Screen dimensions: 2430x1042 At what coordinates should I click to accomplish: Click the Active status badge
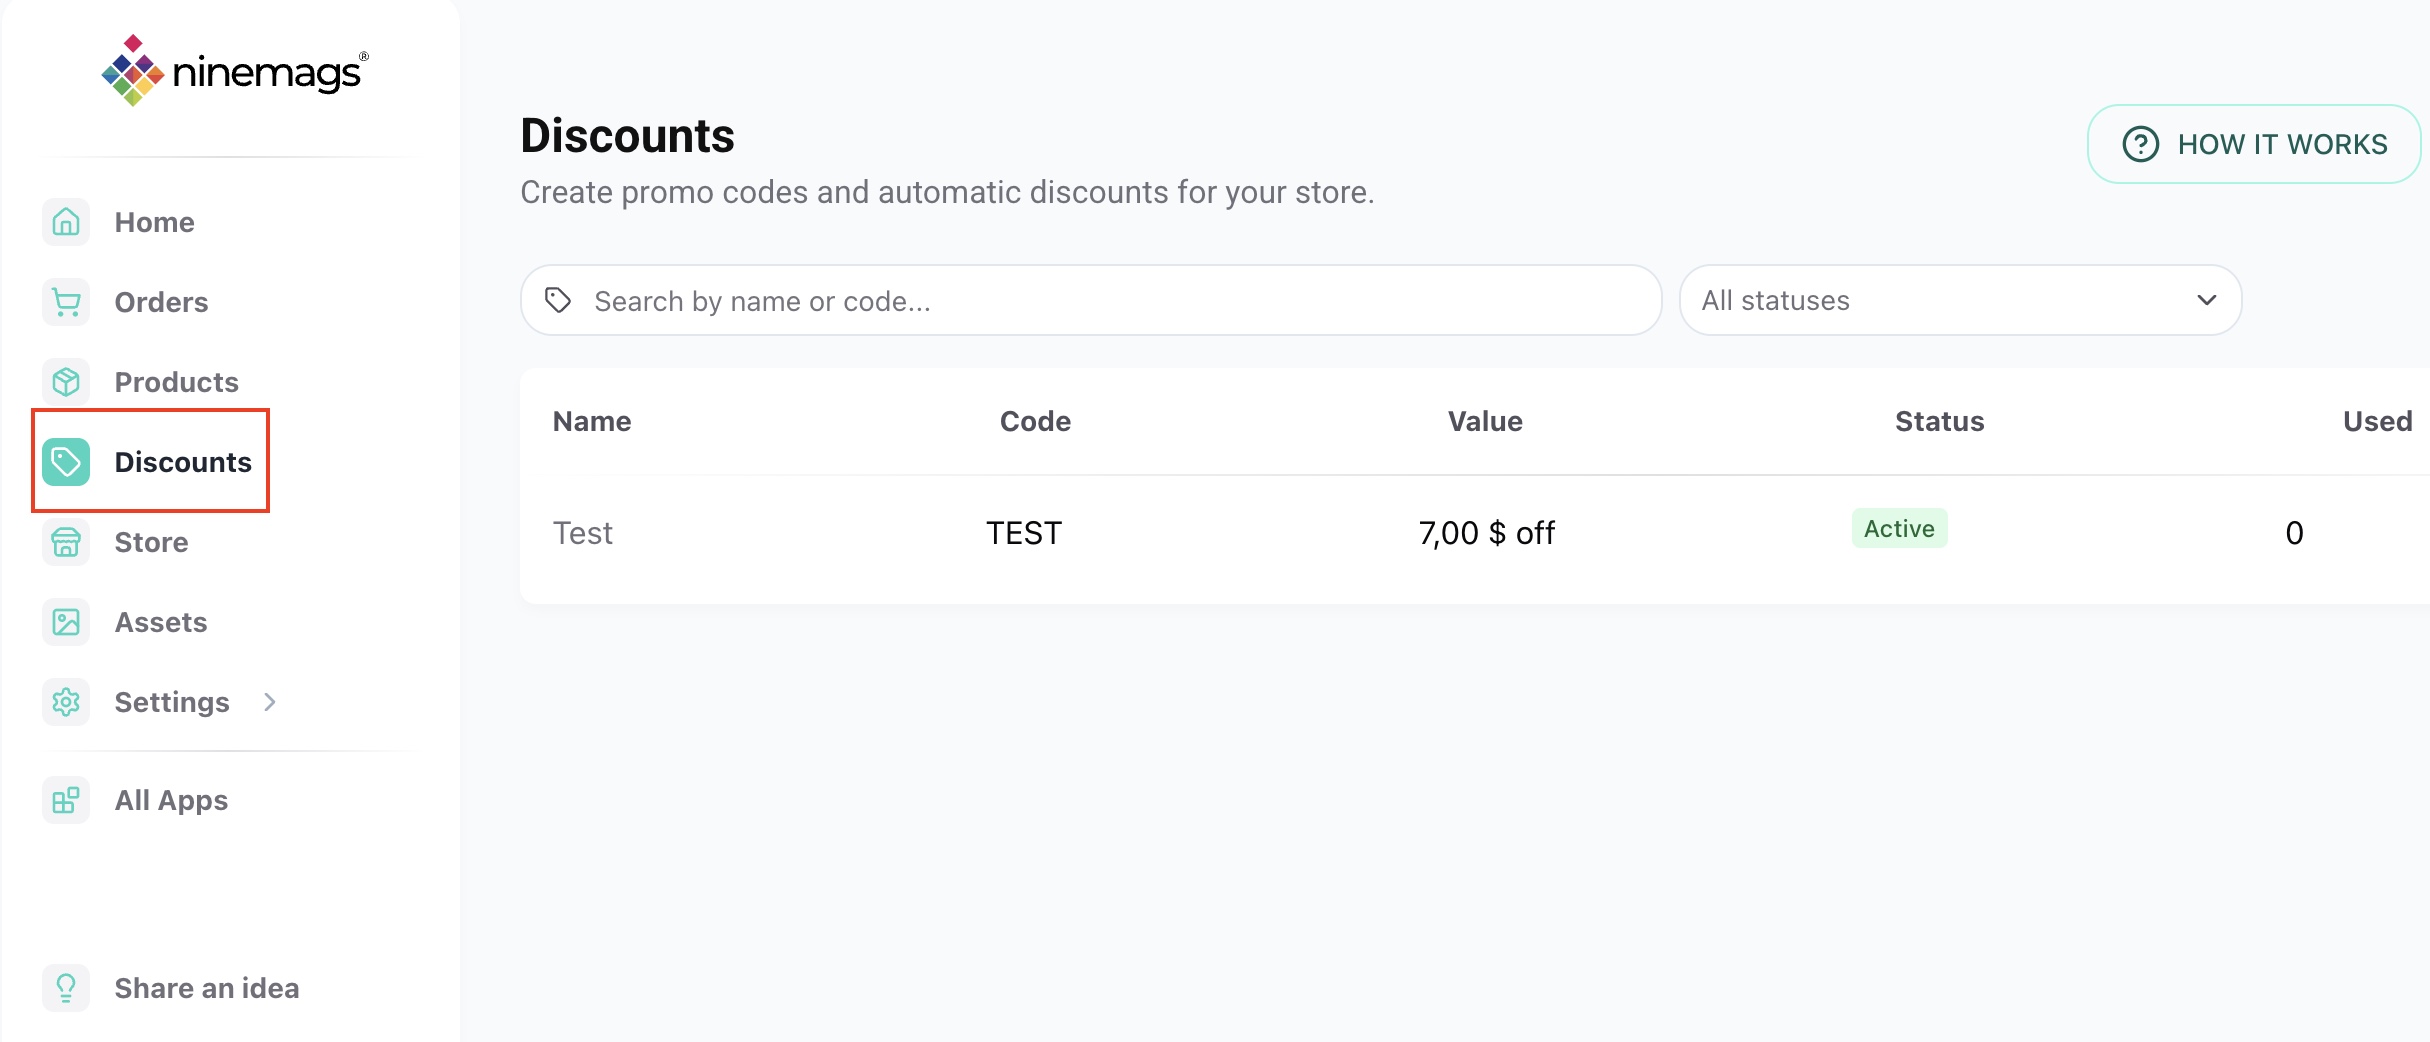[x=1899, y=528]
